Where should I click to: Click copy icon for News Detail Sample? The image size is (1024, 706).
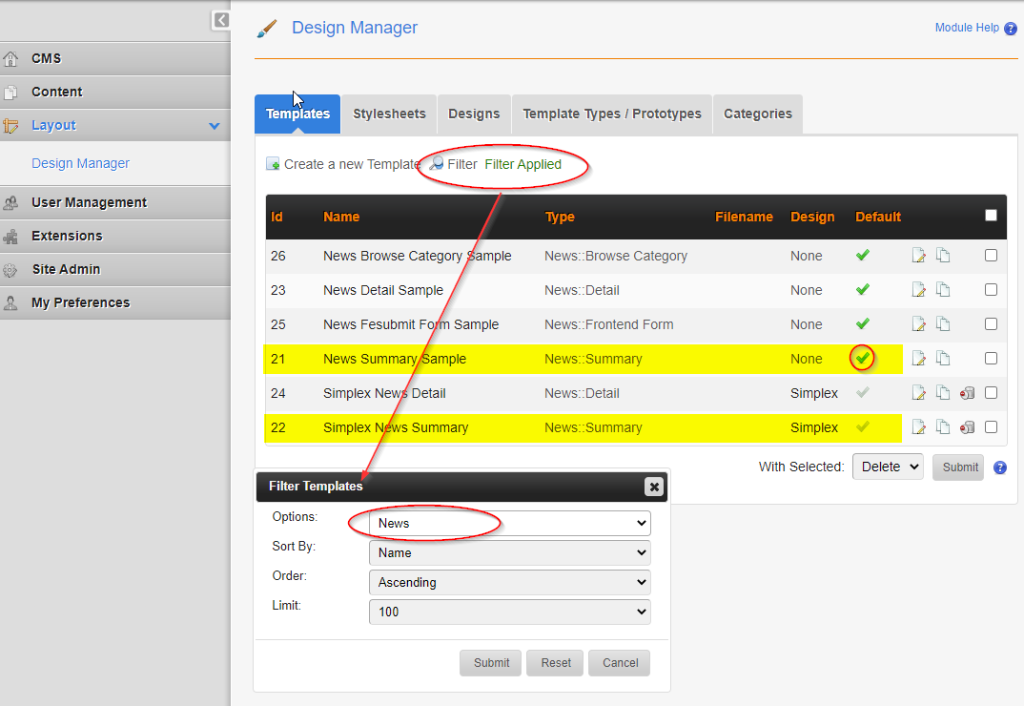coord(943,290)
